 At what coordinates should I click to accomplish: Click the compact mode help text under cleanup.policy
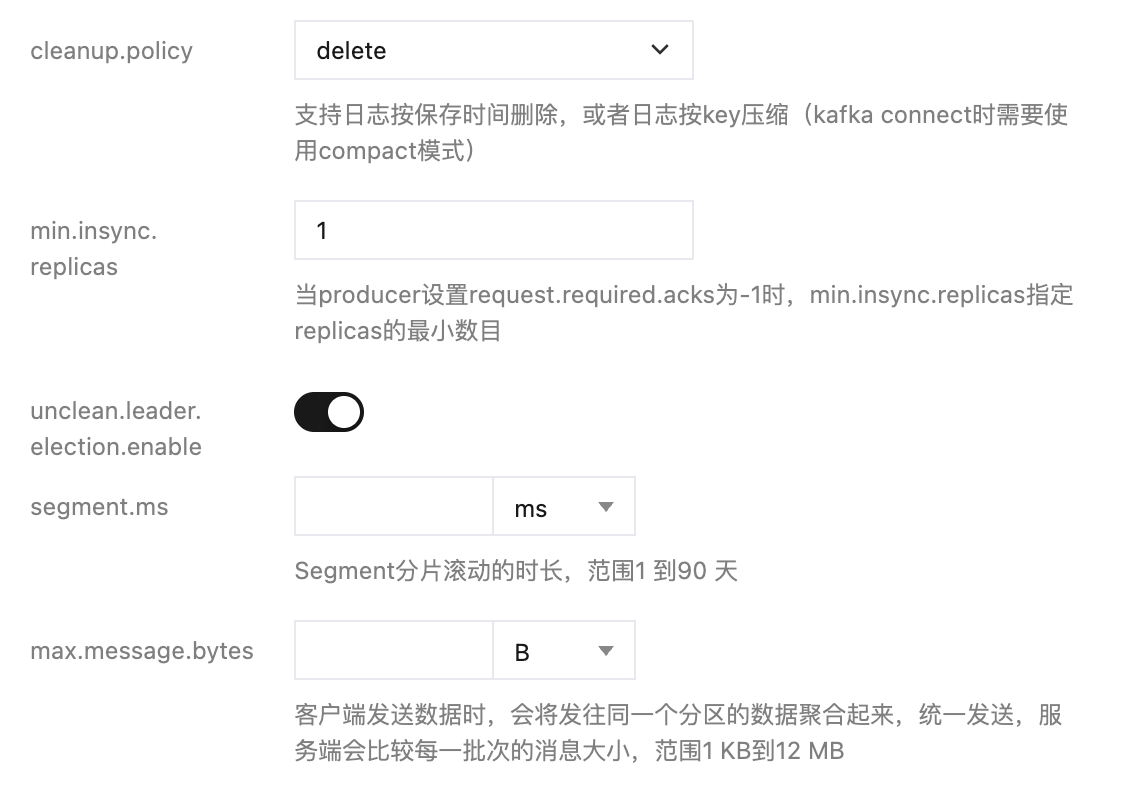[x=681, y=132]
